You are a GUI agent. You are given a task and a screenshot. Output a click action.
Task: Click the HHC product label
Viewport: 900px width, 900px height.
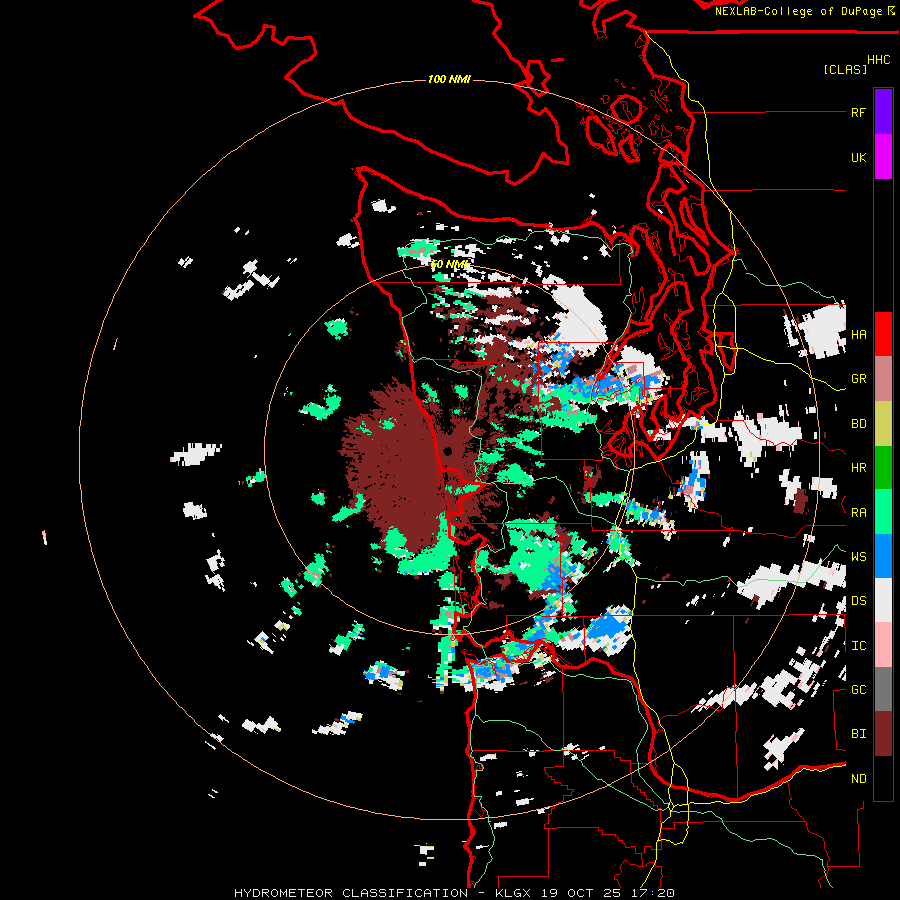tap(879, 60)
